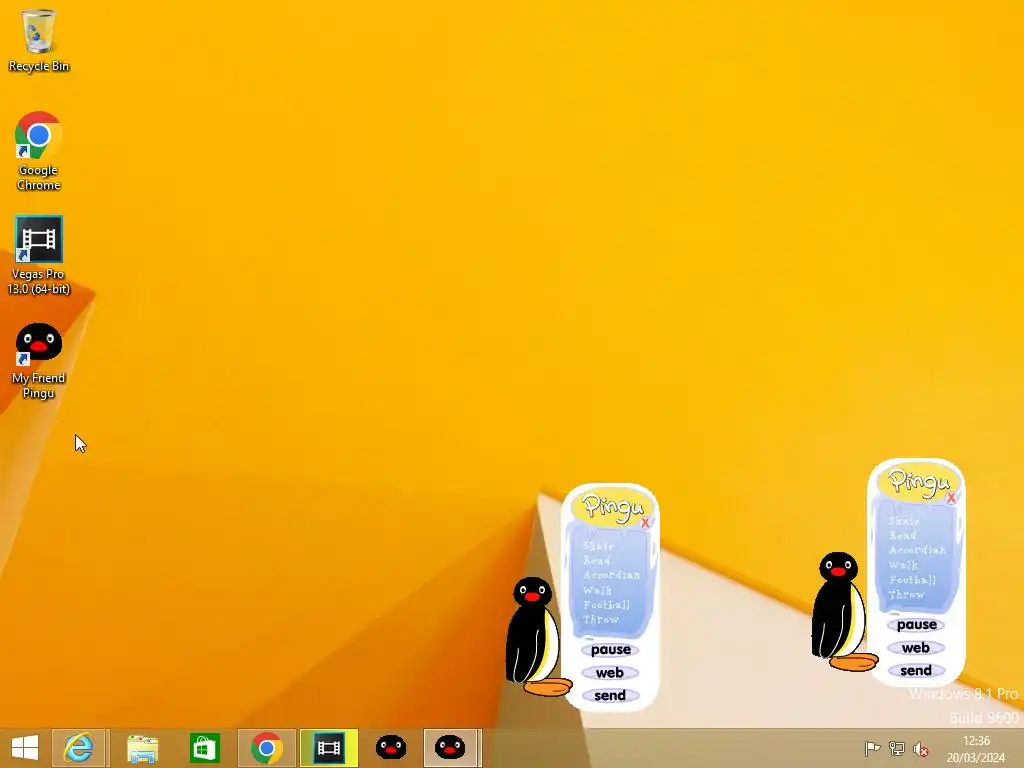Open the network tray icon

[x=897, y=748]
